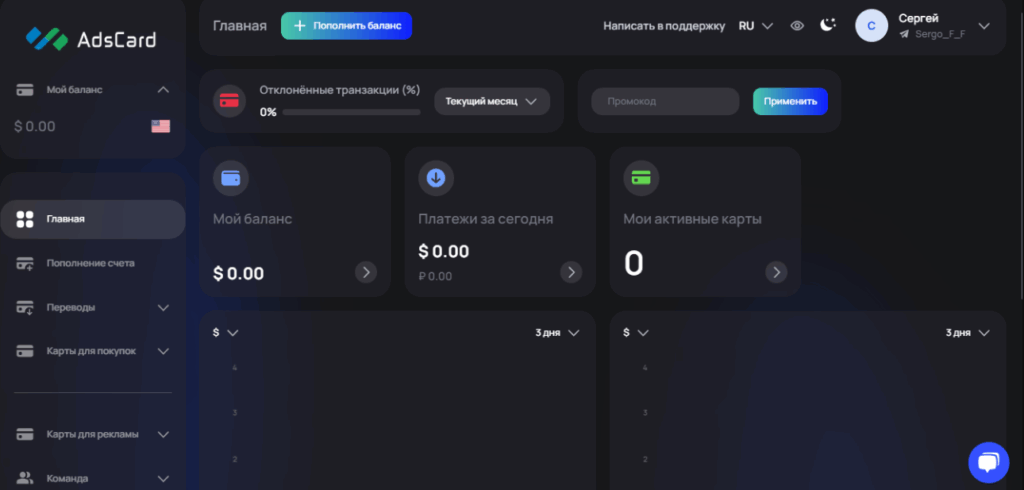Image resolution: width=1024 pixels, height=490 pixels.
Task: Expand the Карты для покупок chevron
Action: coord(163,351)
